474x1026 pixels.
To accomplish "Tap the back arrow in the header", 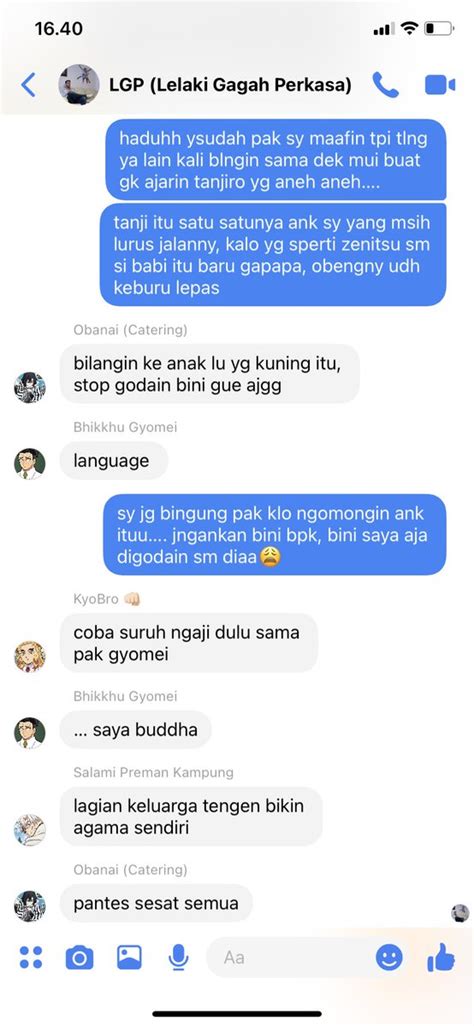I will (28, 85).
